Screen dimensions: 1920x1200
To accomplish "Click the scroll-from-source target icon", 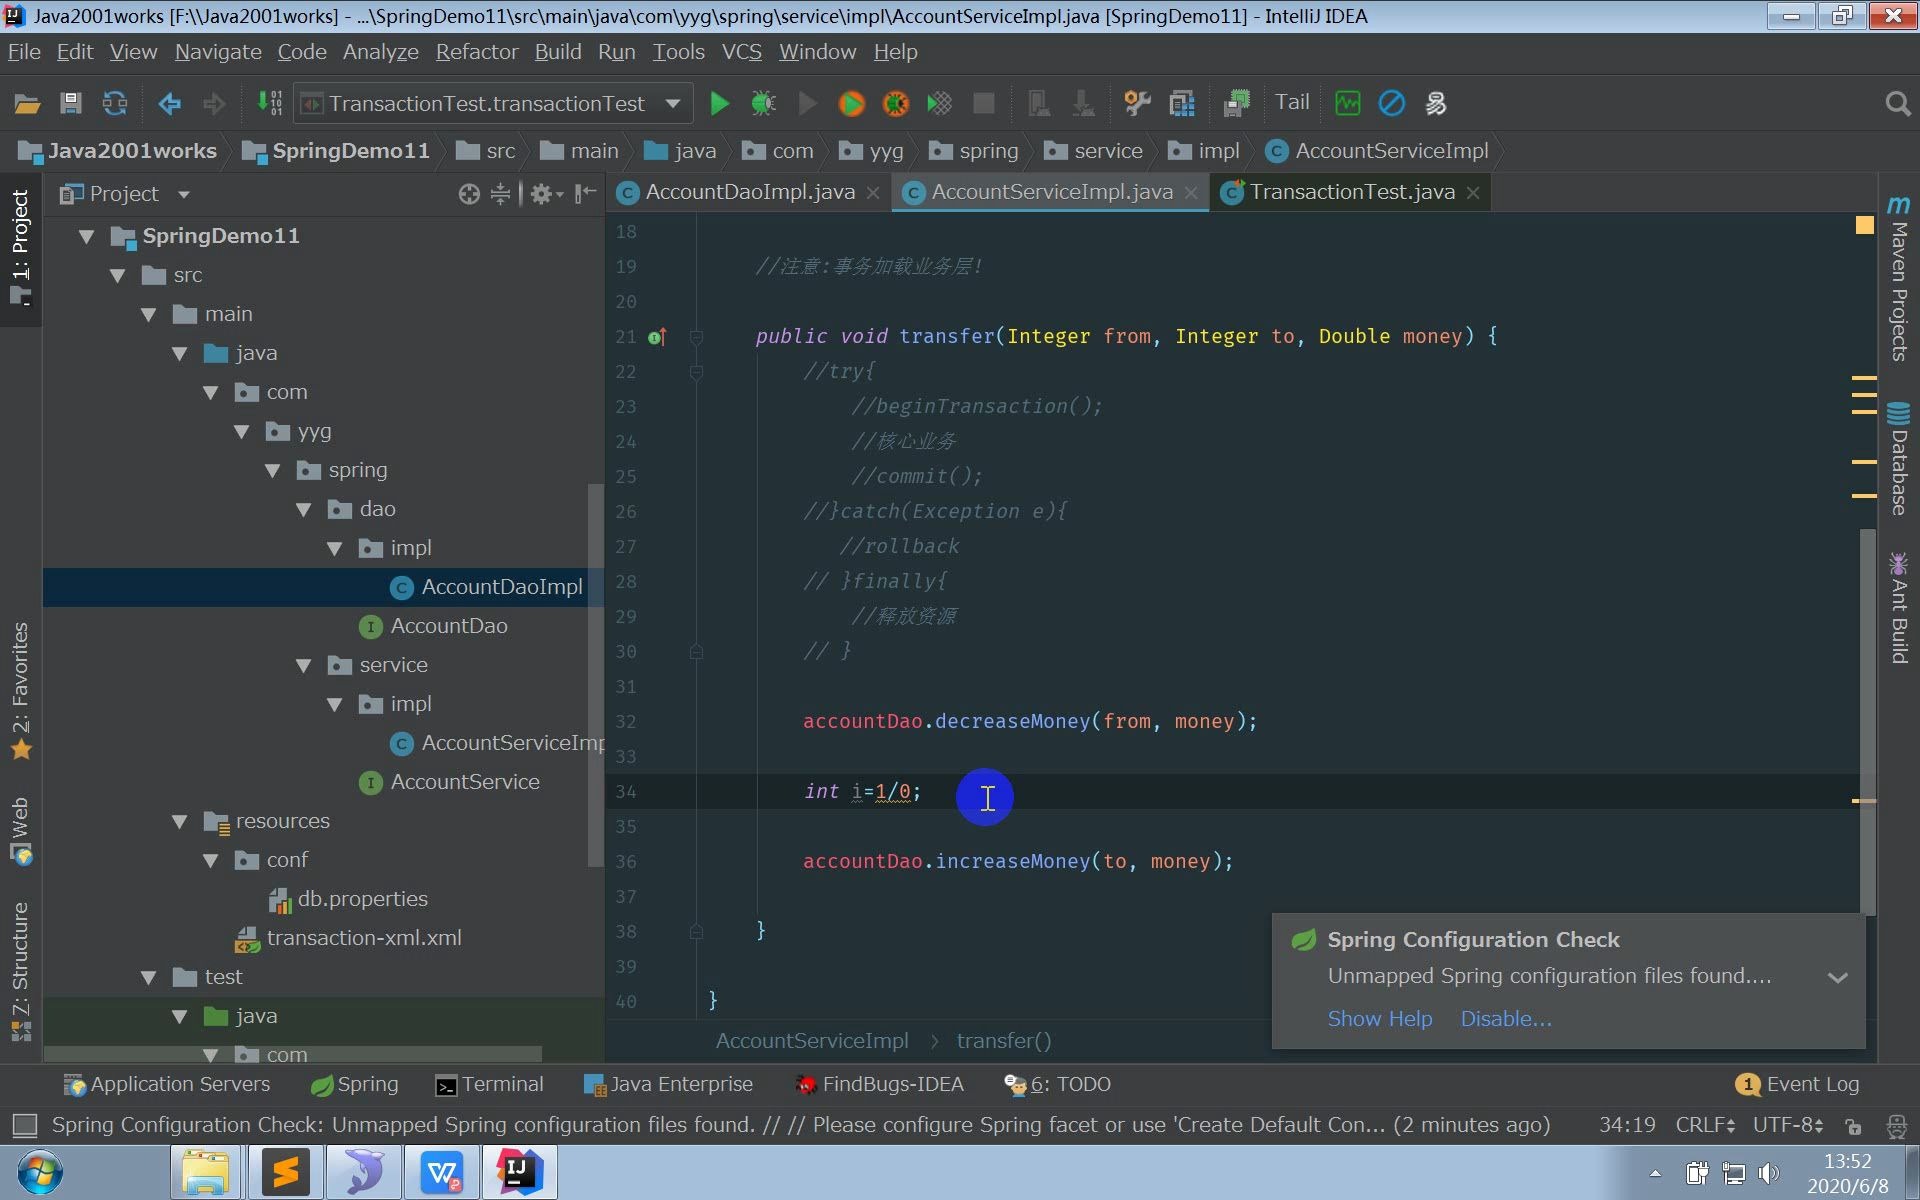I will tap(468, 194).
